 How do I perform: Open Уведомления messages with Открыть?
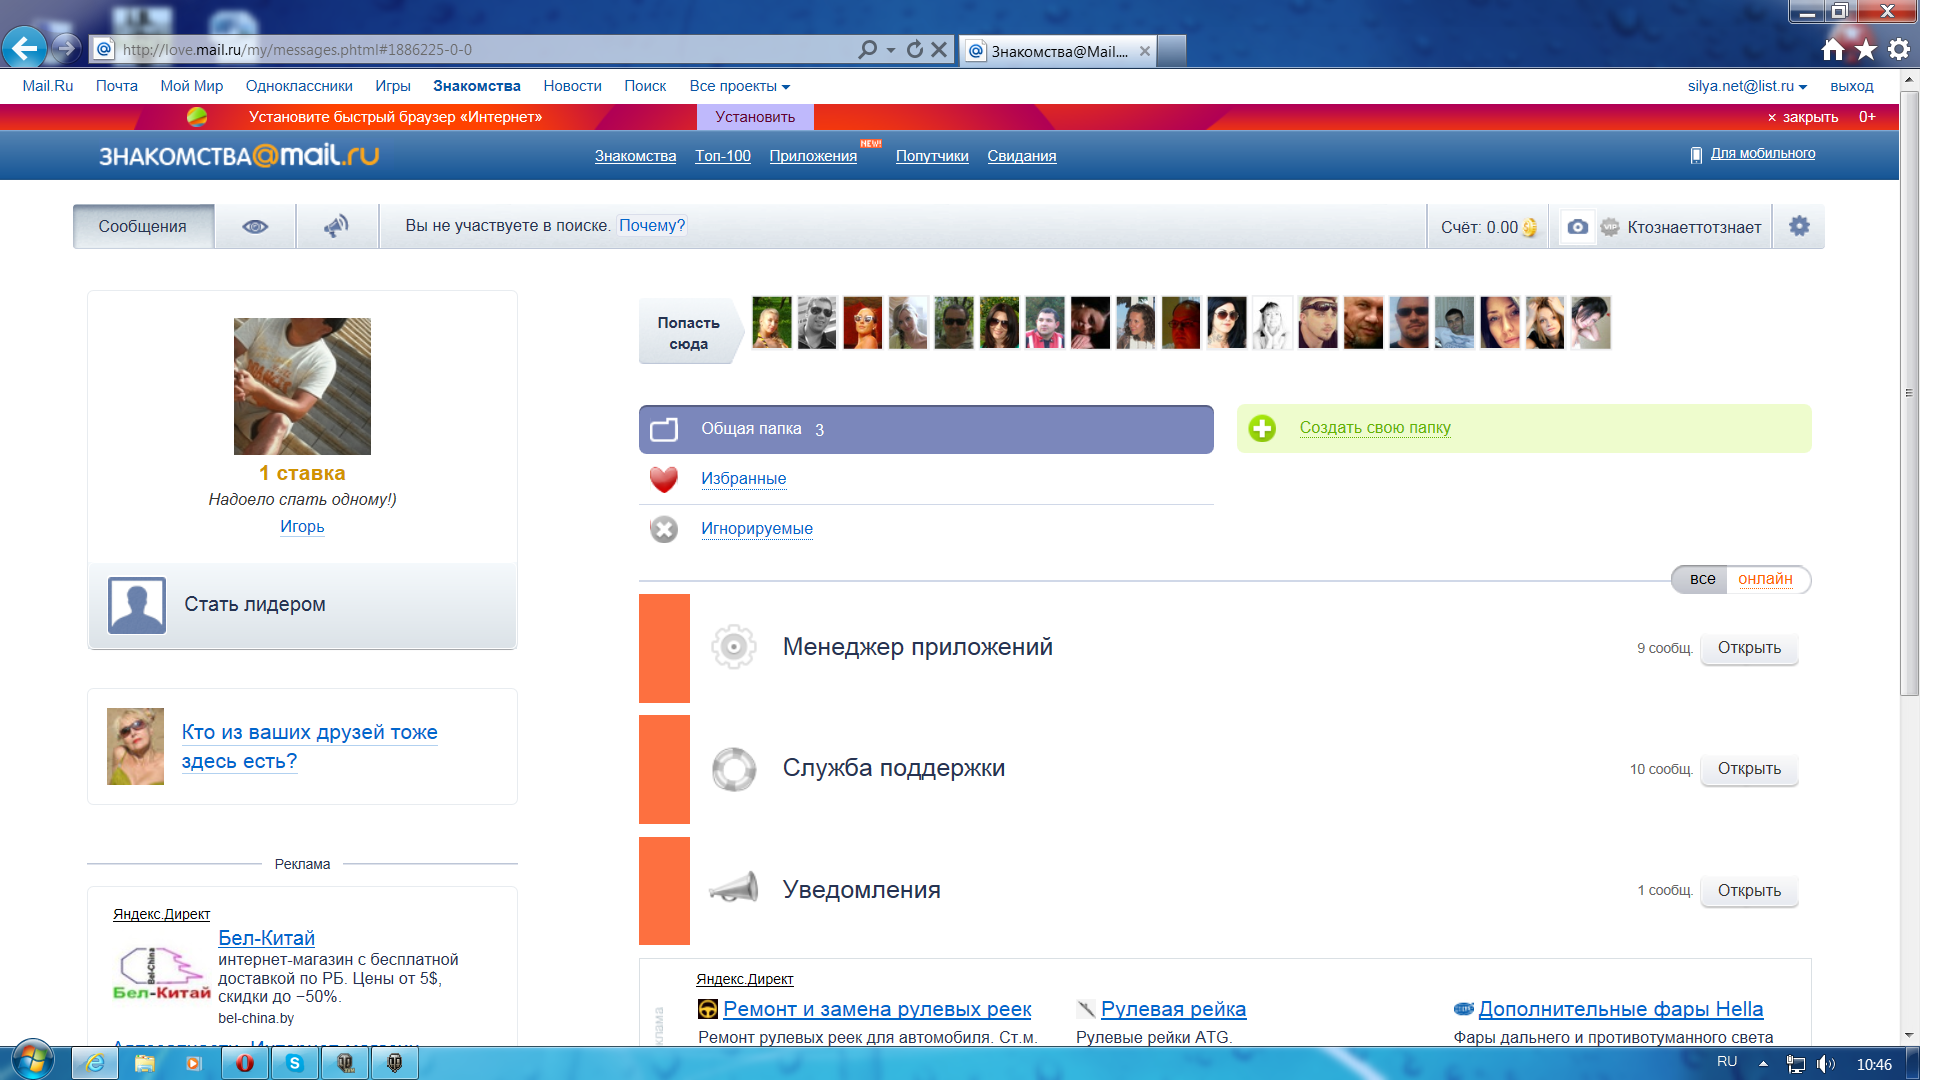tap(1749, 891)
